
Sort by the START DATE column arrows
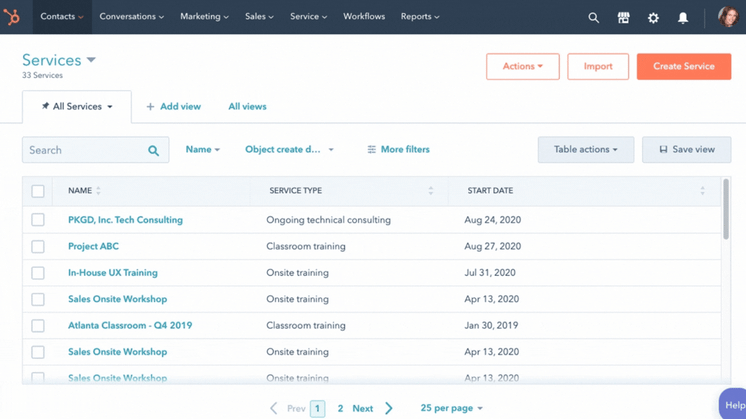click(x=702, y=191)
